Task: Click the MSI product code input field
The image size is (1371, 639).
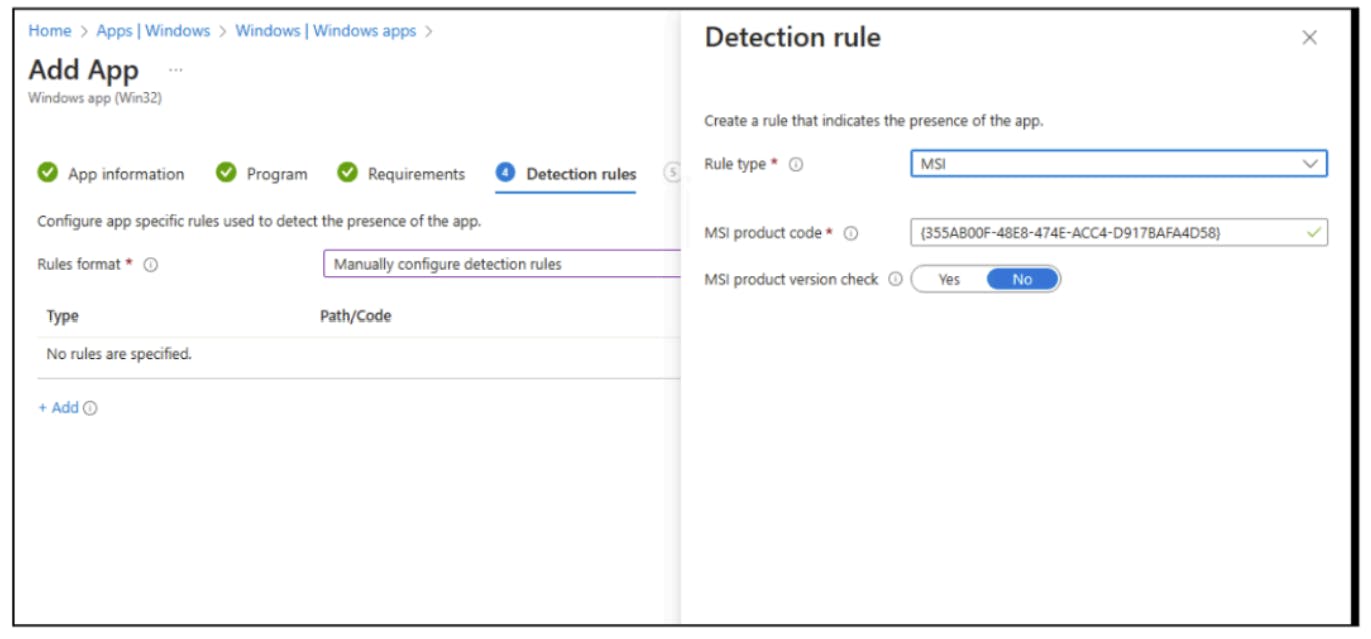Action: tap(1110, 233)
